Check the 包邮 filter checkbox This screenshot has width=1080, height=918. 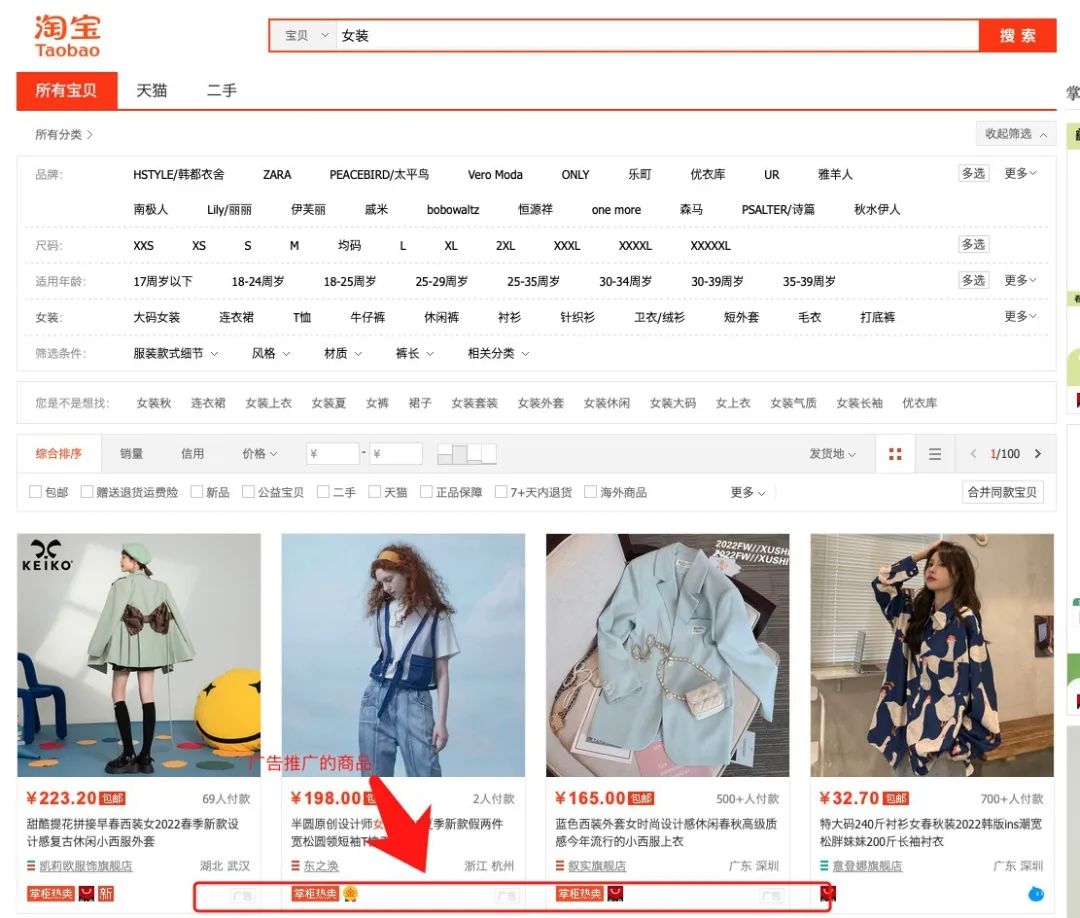(x=35, y=492)
